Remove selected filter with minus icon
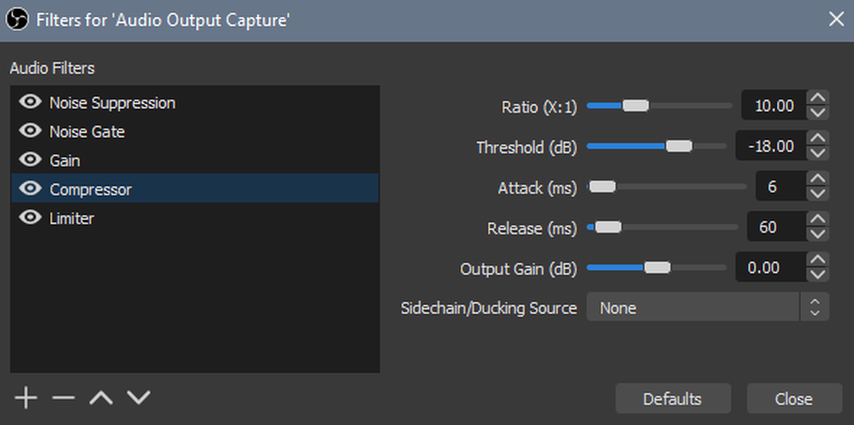The width and height of the screenshot is (854, 425). click(63, 398)
